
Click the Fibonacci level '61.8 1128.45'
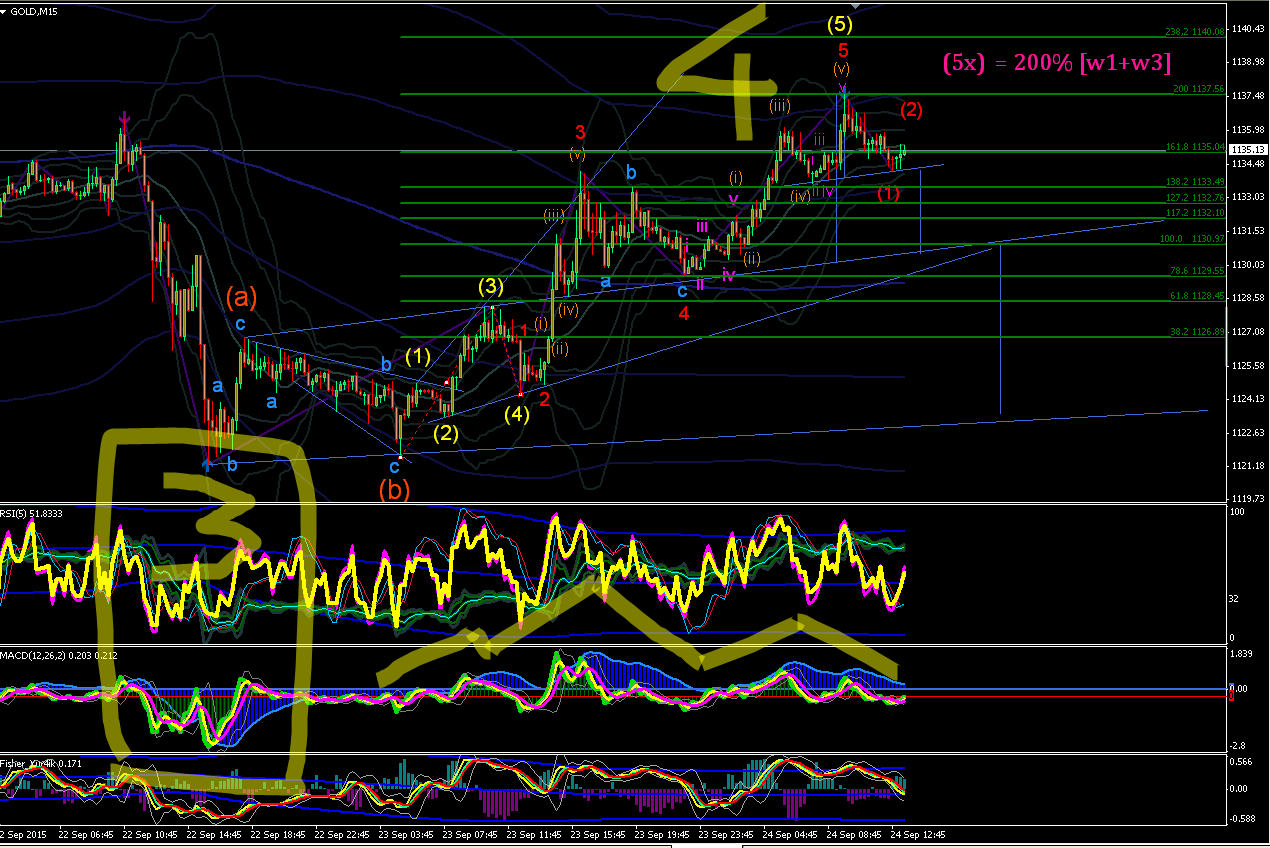tap(1196, 296)
